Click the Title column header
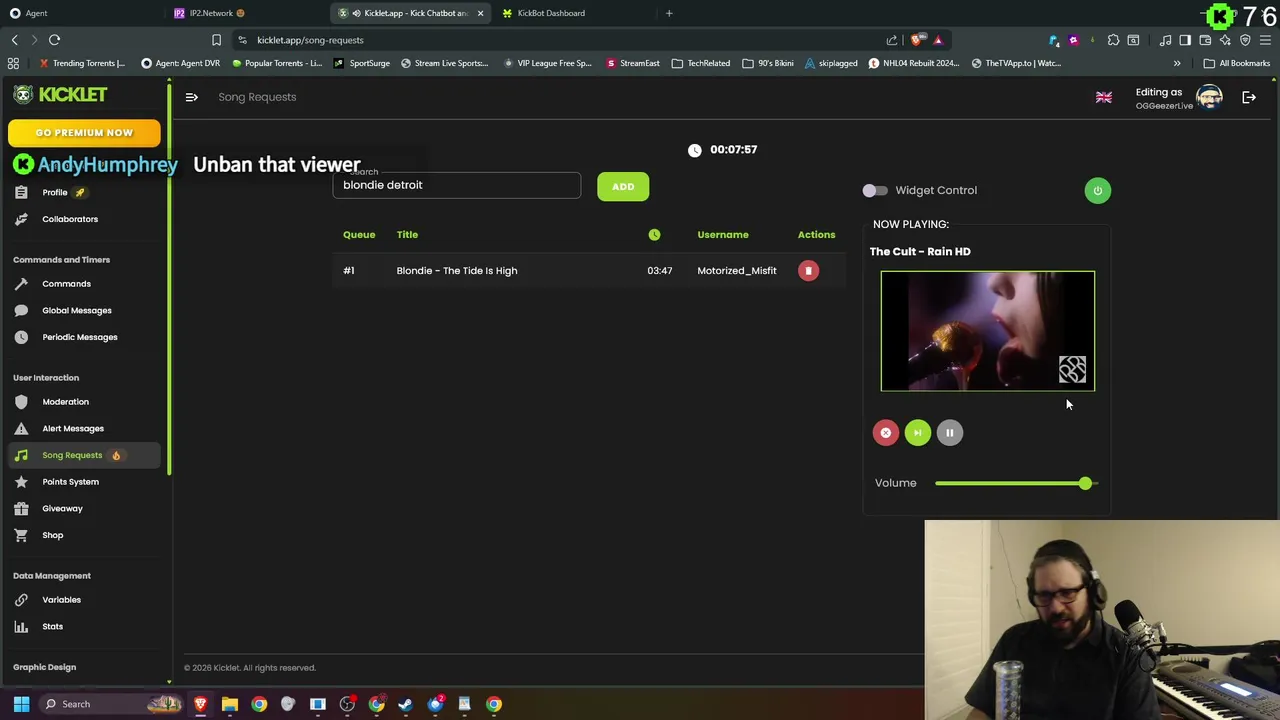The height and width of the screenshot is (720, 1280). coord(407,235)
